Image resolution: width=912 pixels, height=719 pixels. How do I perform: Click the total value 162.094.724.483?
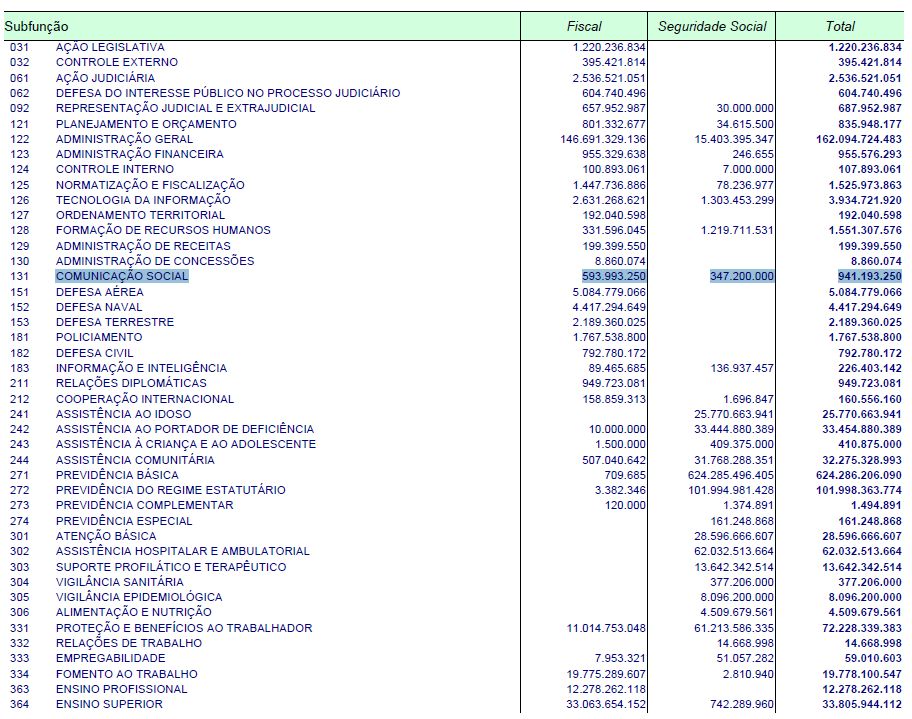(858, 139)
